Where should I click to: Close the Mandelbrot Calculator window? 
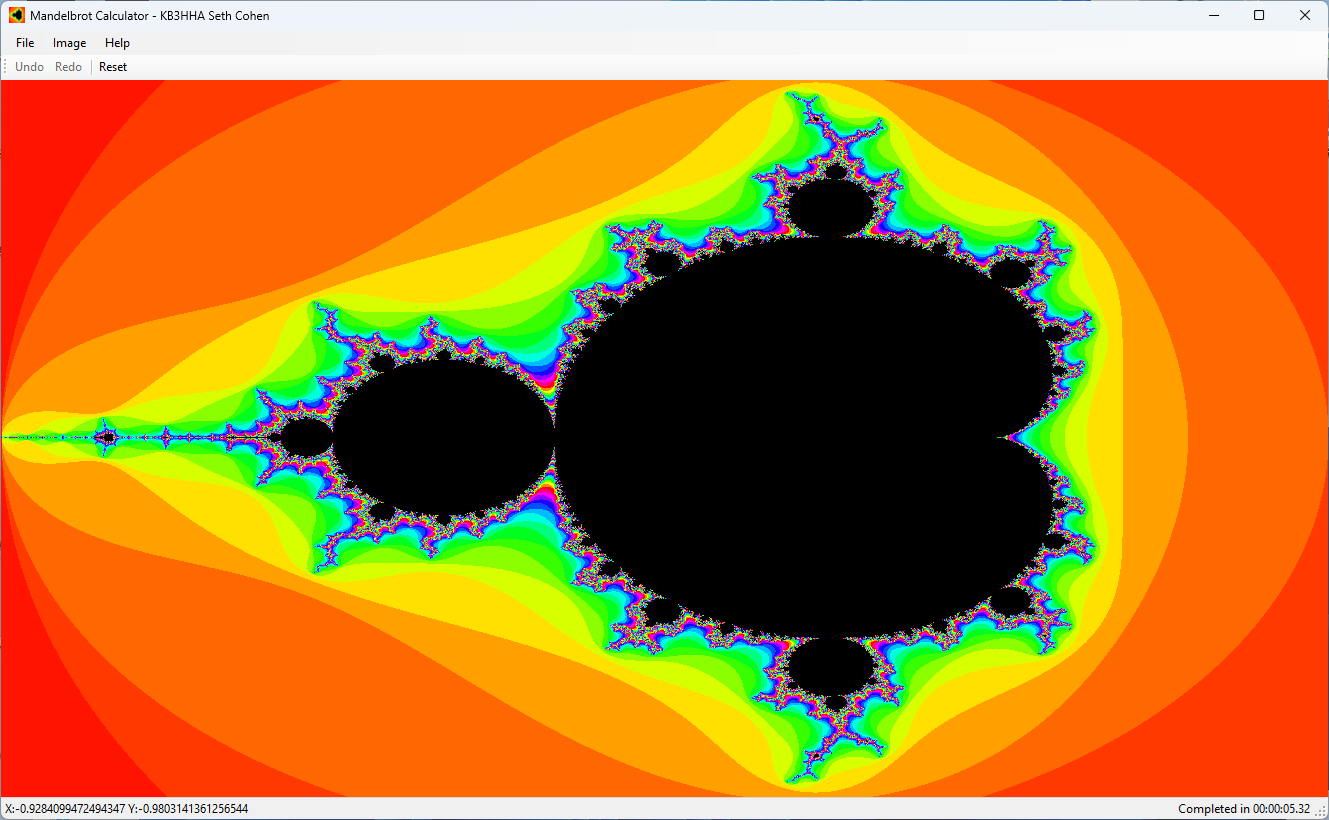1305,15
